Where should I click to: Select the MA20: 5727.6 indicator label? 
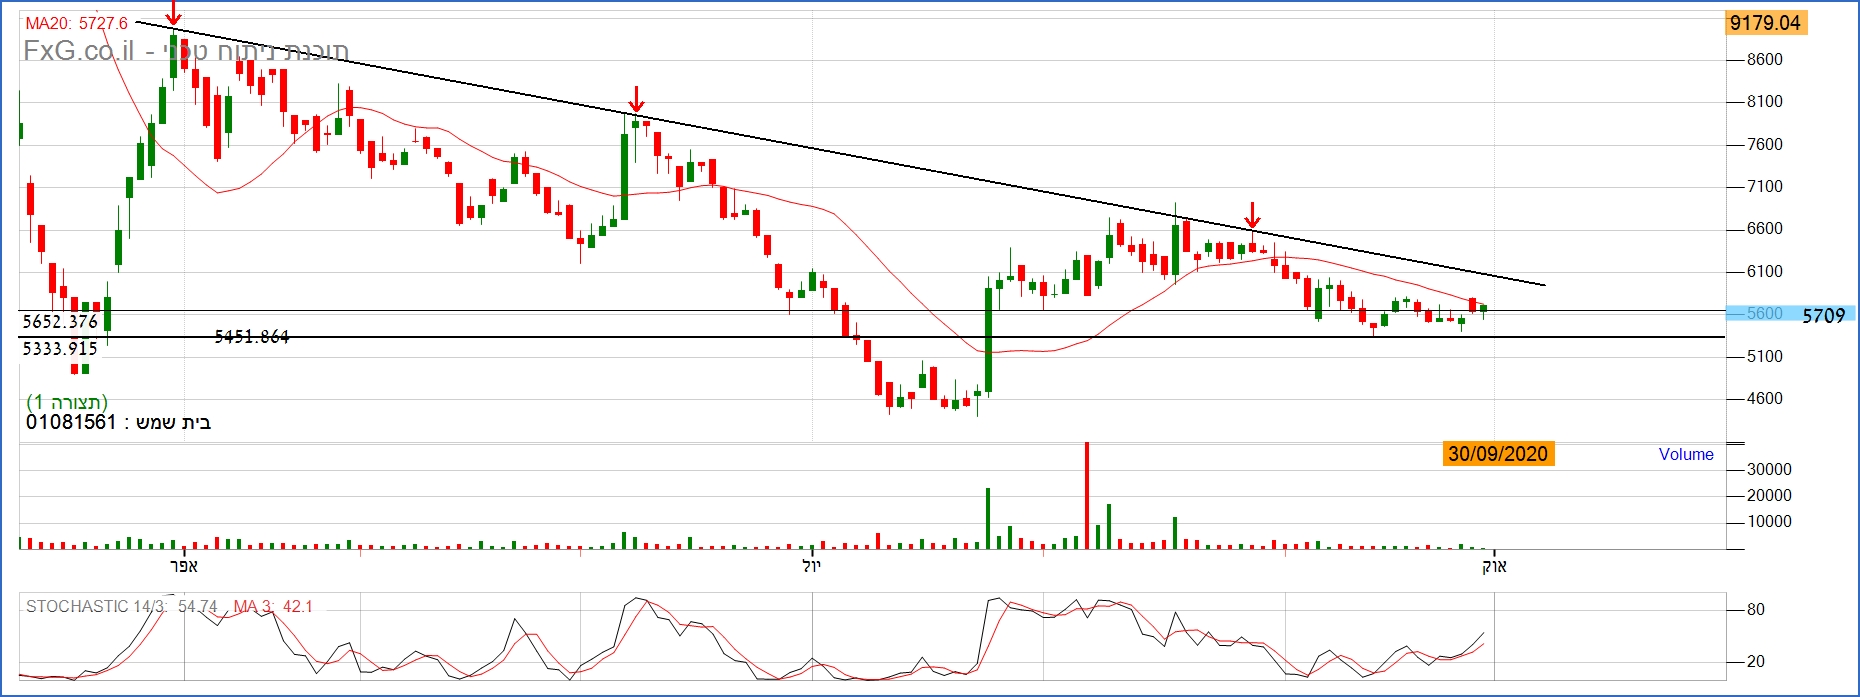(x=77, y=23)
